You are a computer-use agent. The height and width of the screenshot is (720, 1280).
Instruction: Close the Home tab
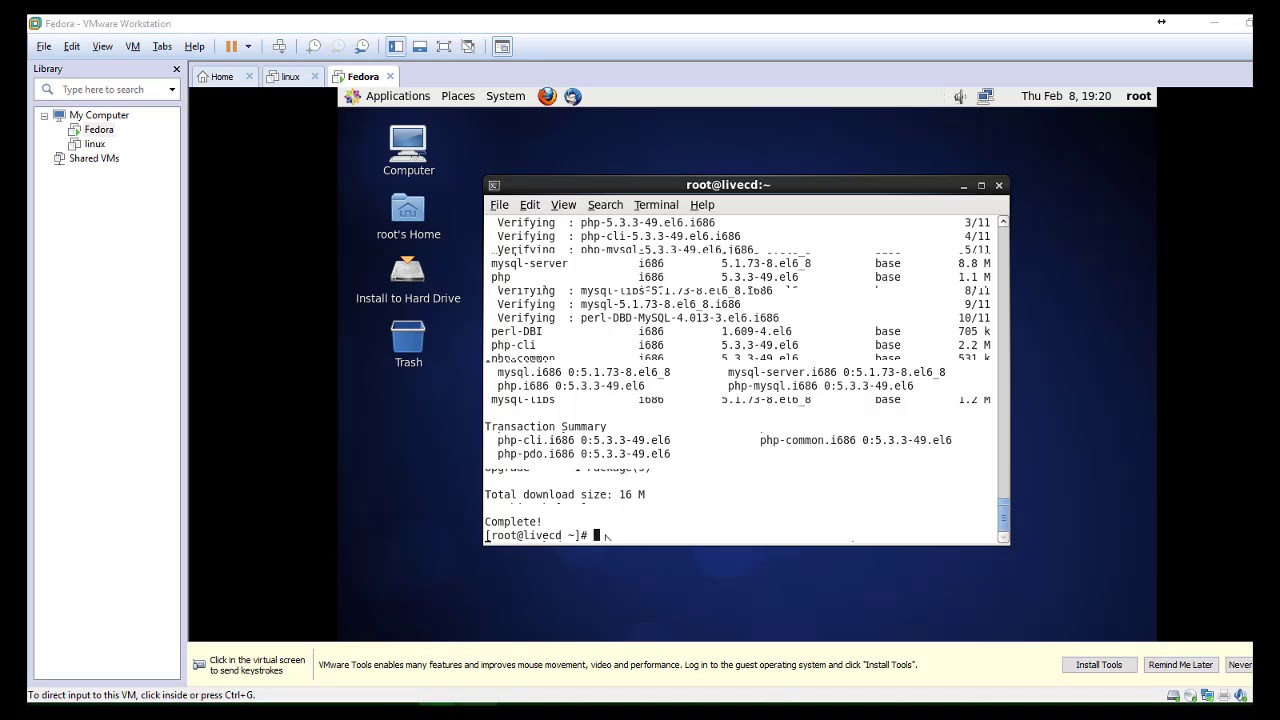point(249,77)
